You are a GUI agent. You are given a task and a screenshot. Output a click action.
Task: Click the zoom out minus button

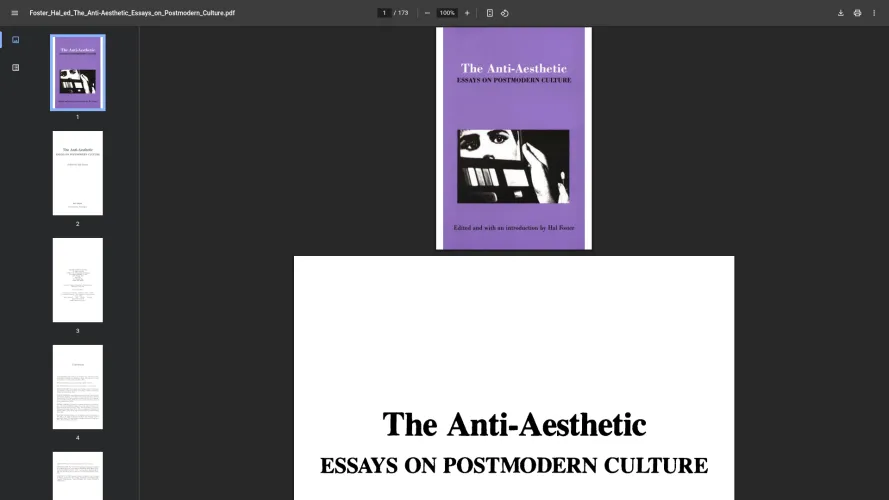point(427,13)
